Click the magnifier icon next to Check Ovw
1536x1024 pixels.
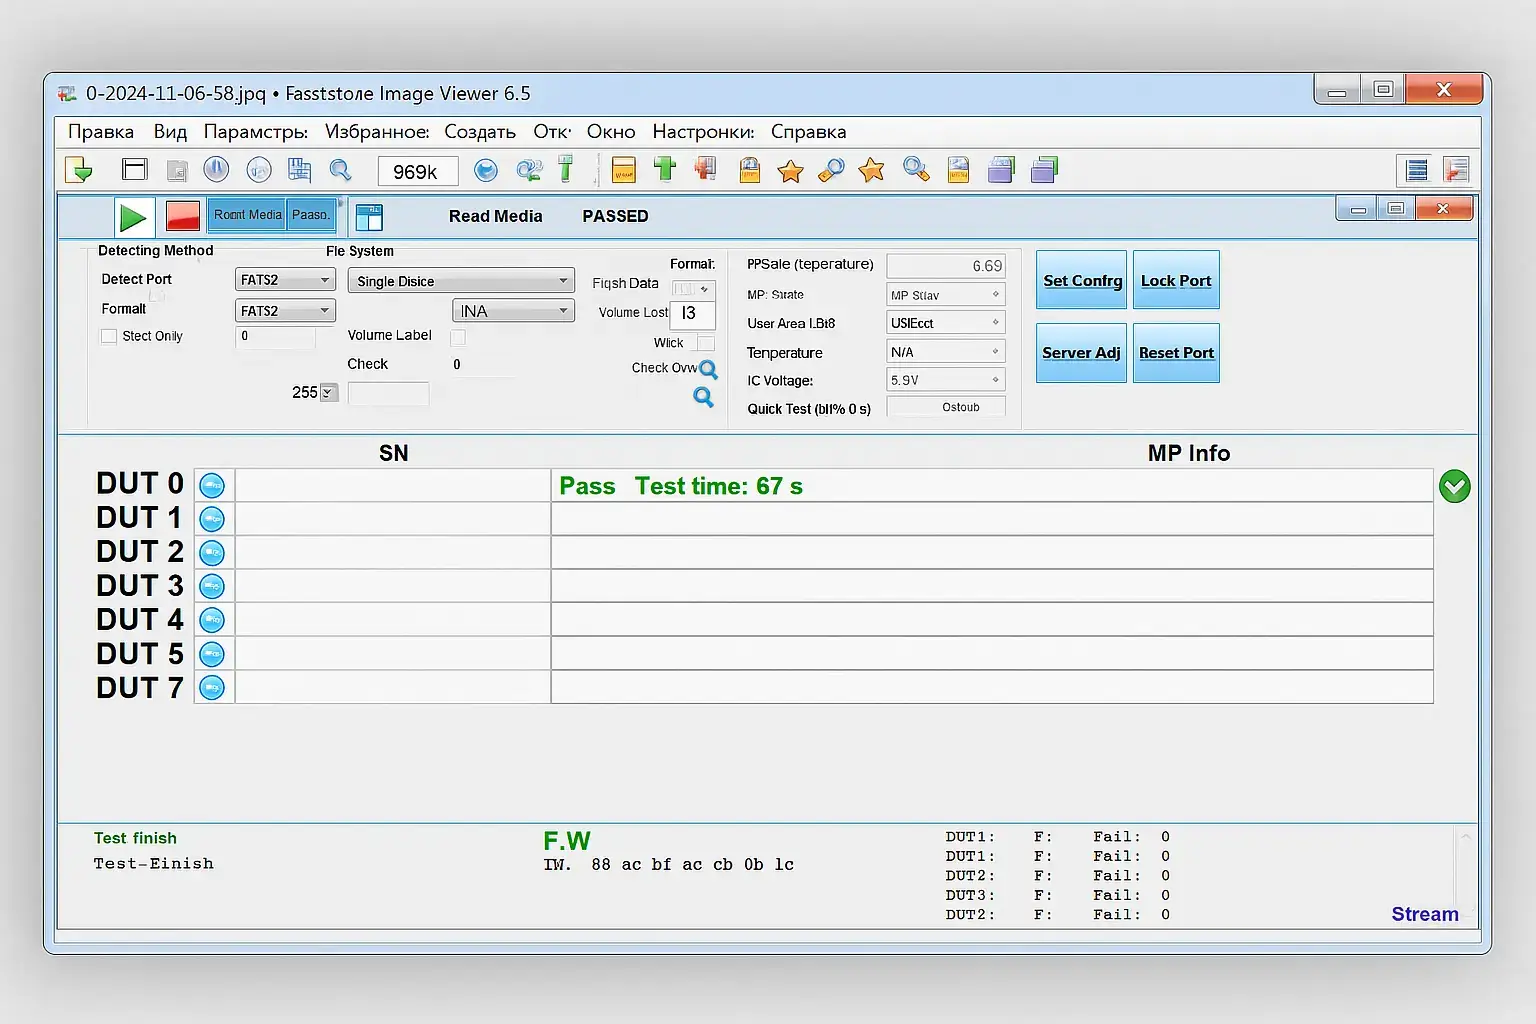[x=708, y=369]
